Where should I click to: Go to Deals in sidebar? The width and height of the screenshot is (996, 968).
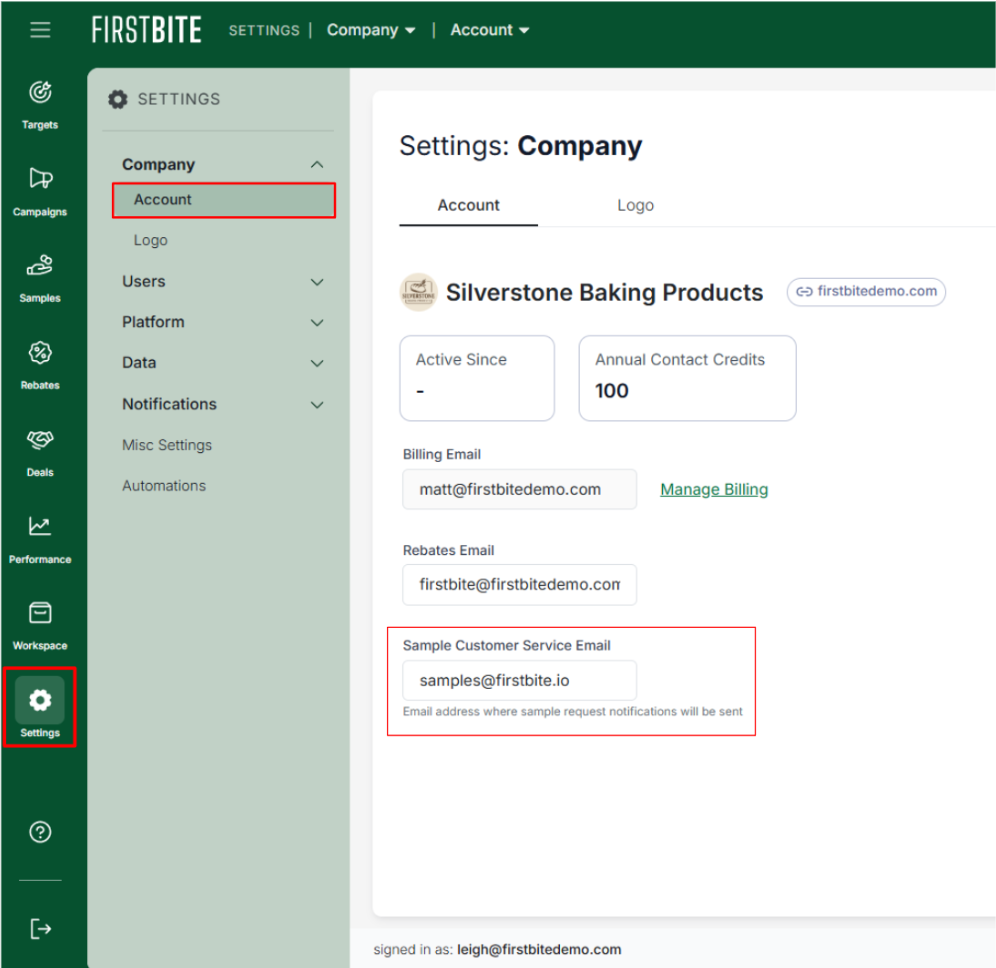[x=40, y=453]
